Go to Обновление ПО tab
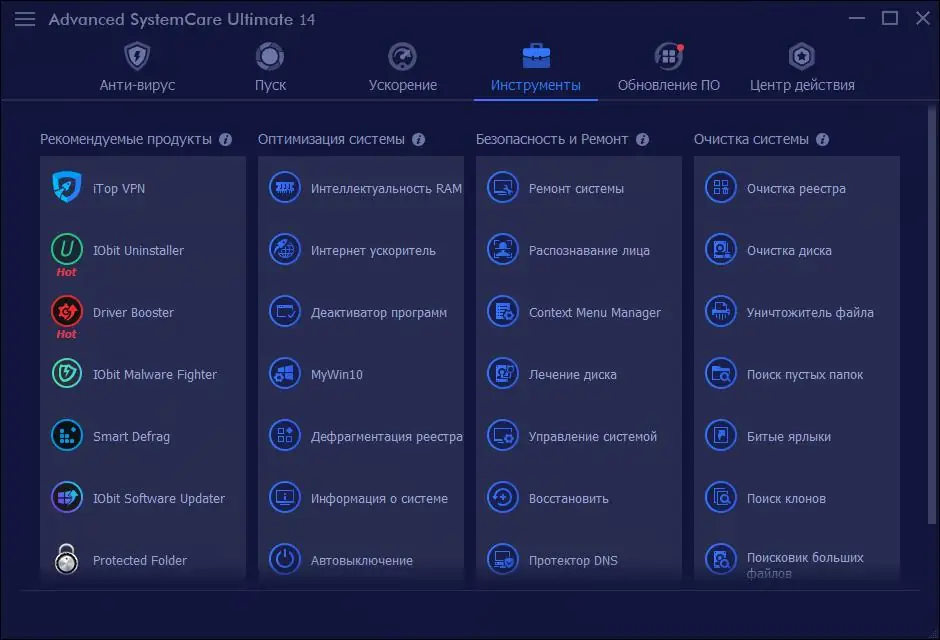The image size is (940, 640). pos(668,67)
